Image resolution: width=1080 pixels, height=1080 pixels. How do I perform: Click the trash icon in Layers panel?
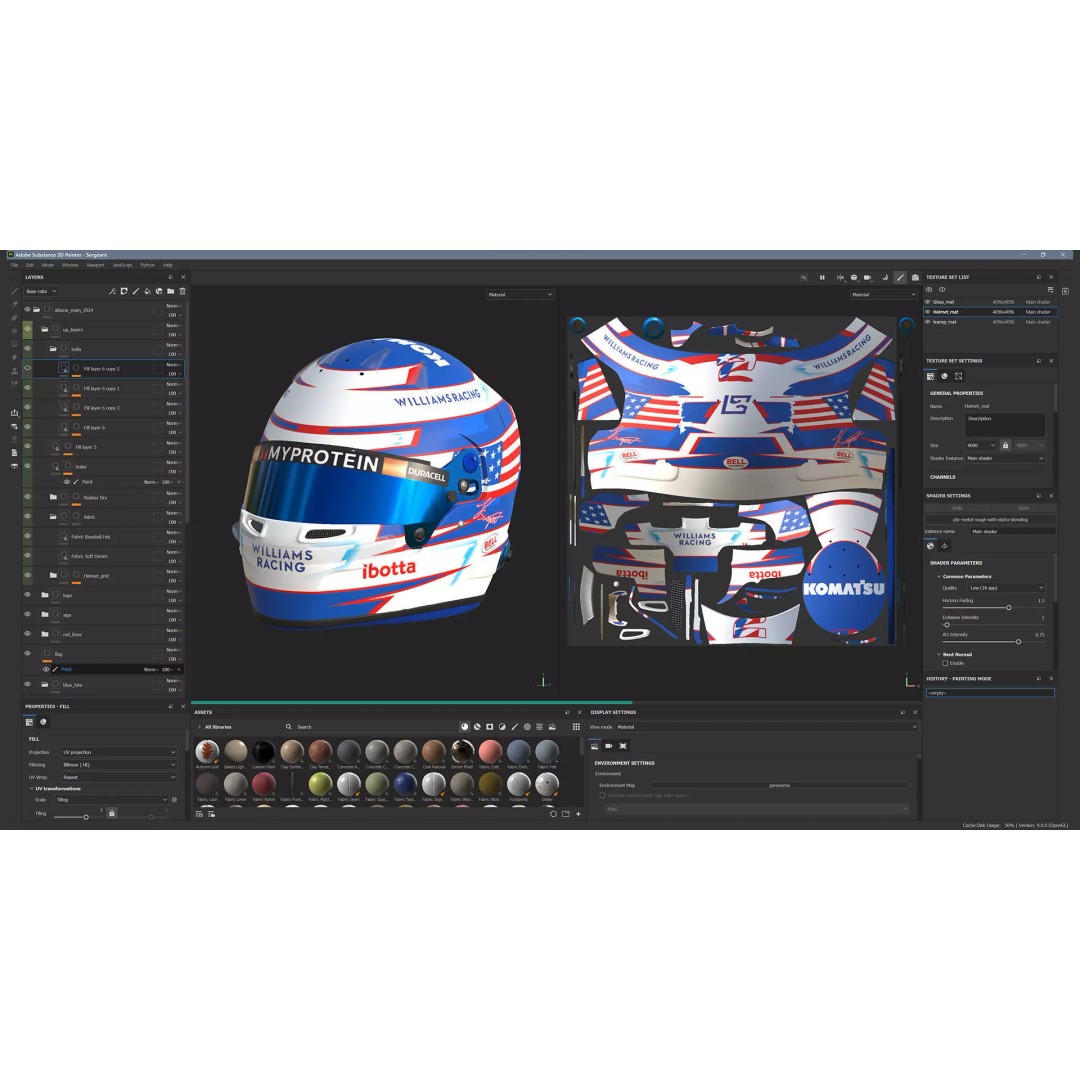[184, 292]
